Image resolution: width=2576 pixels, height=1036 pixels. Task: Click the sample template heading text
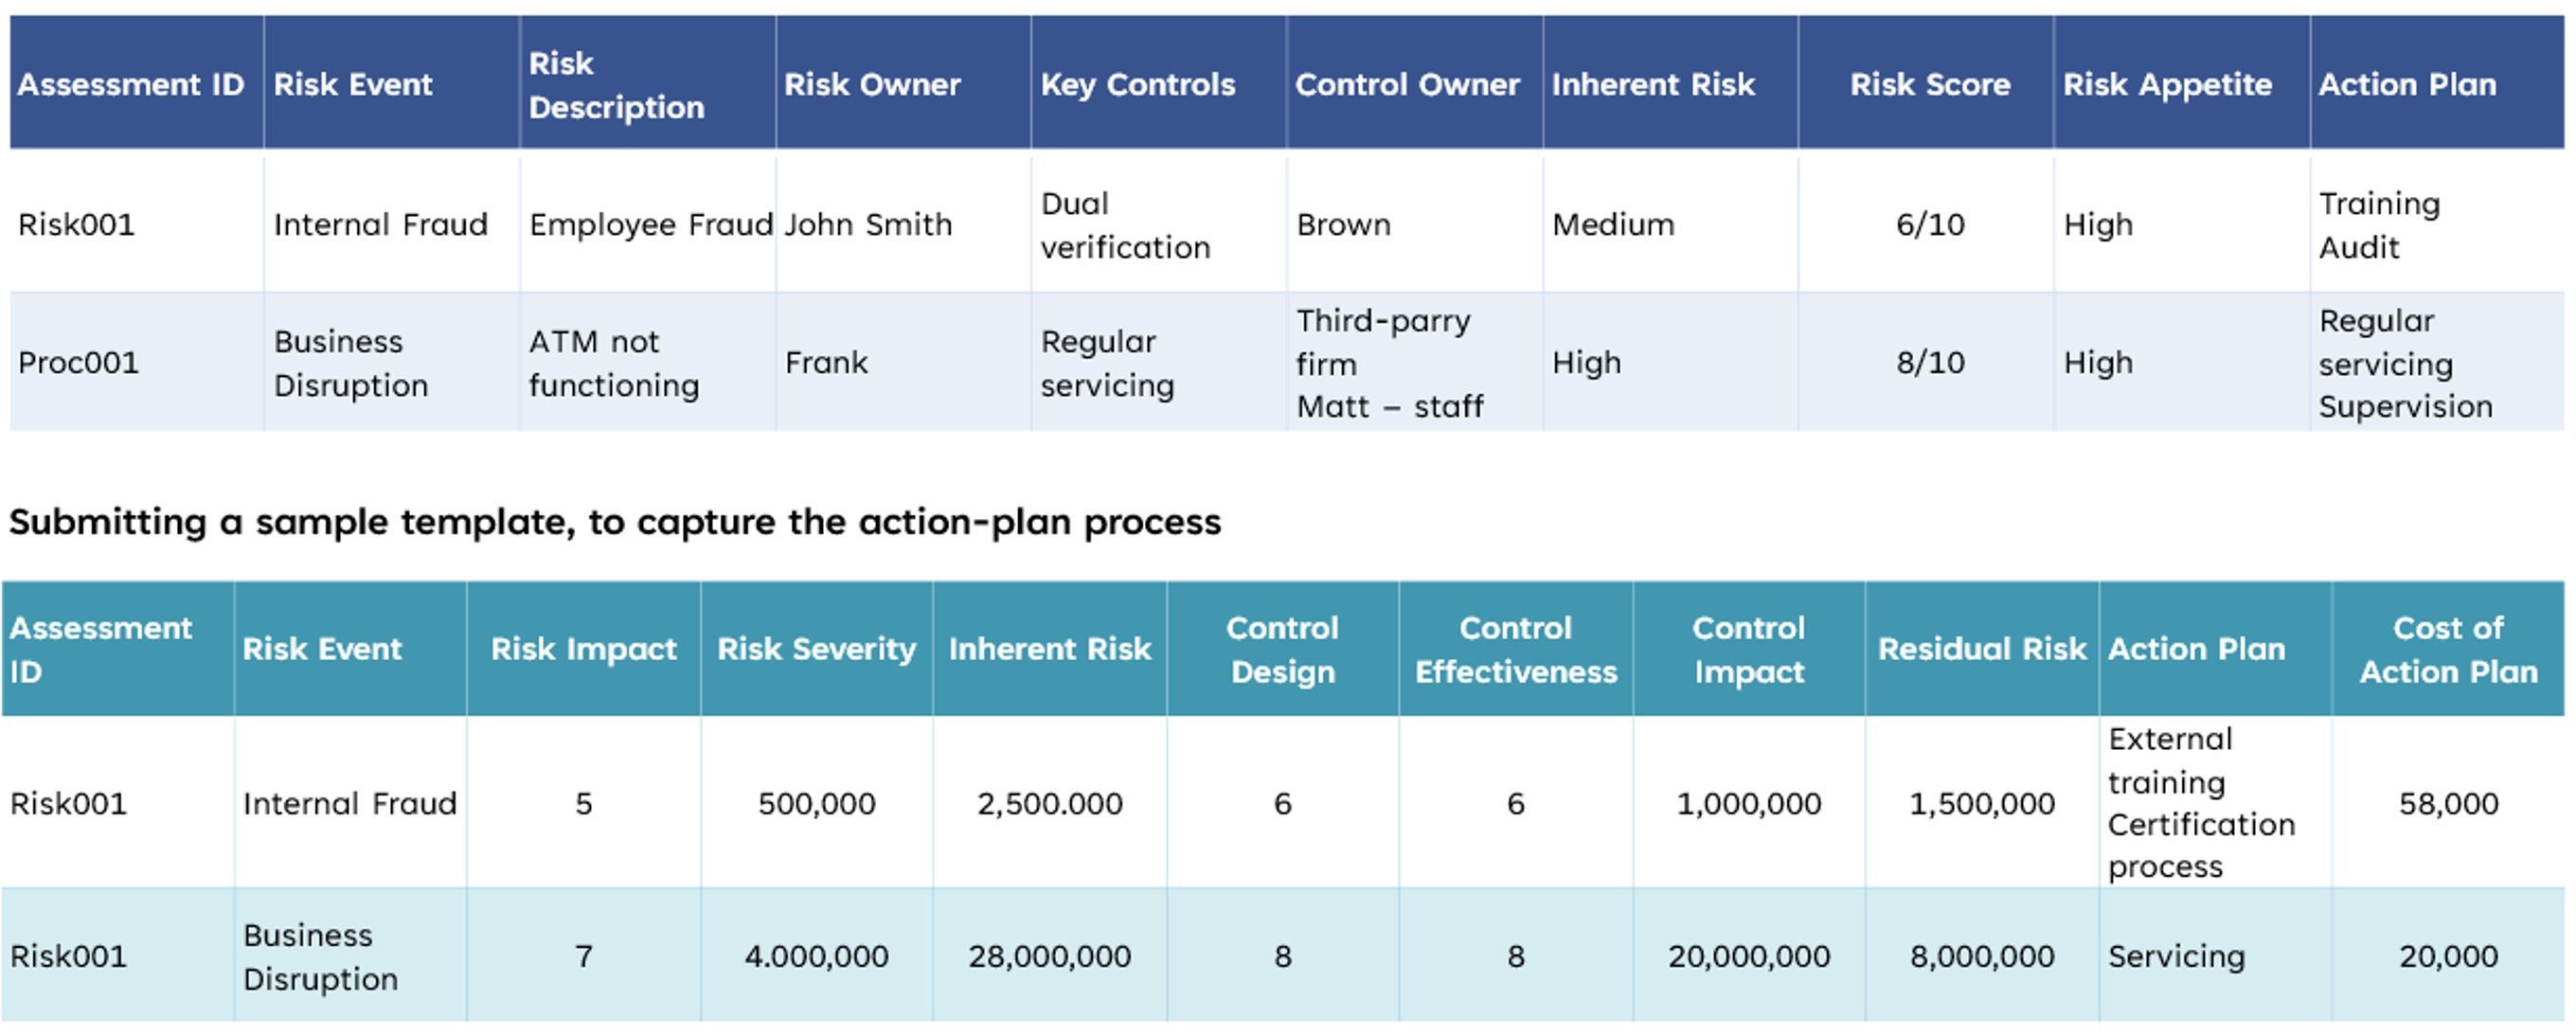coord(614,522)
